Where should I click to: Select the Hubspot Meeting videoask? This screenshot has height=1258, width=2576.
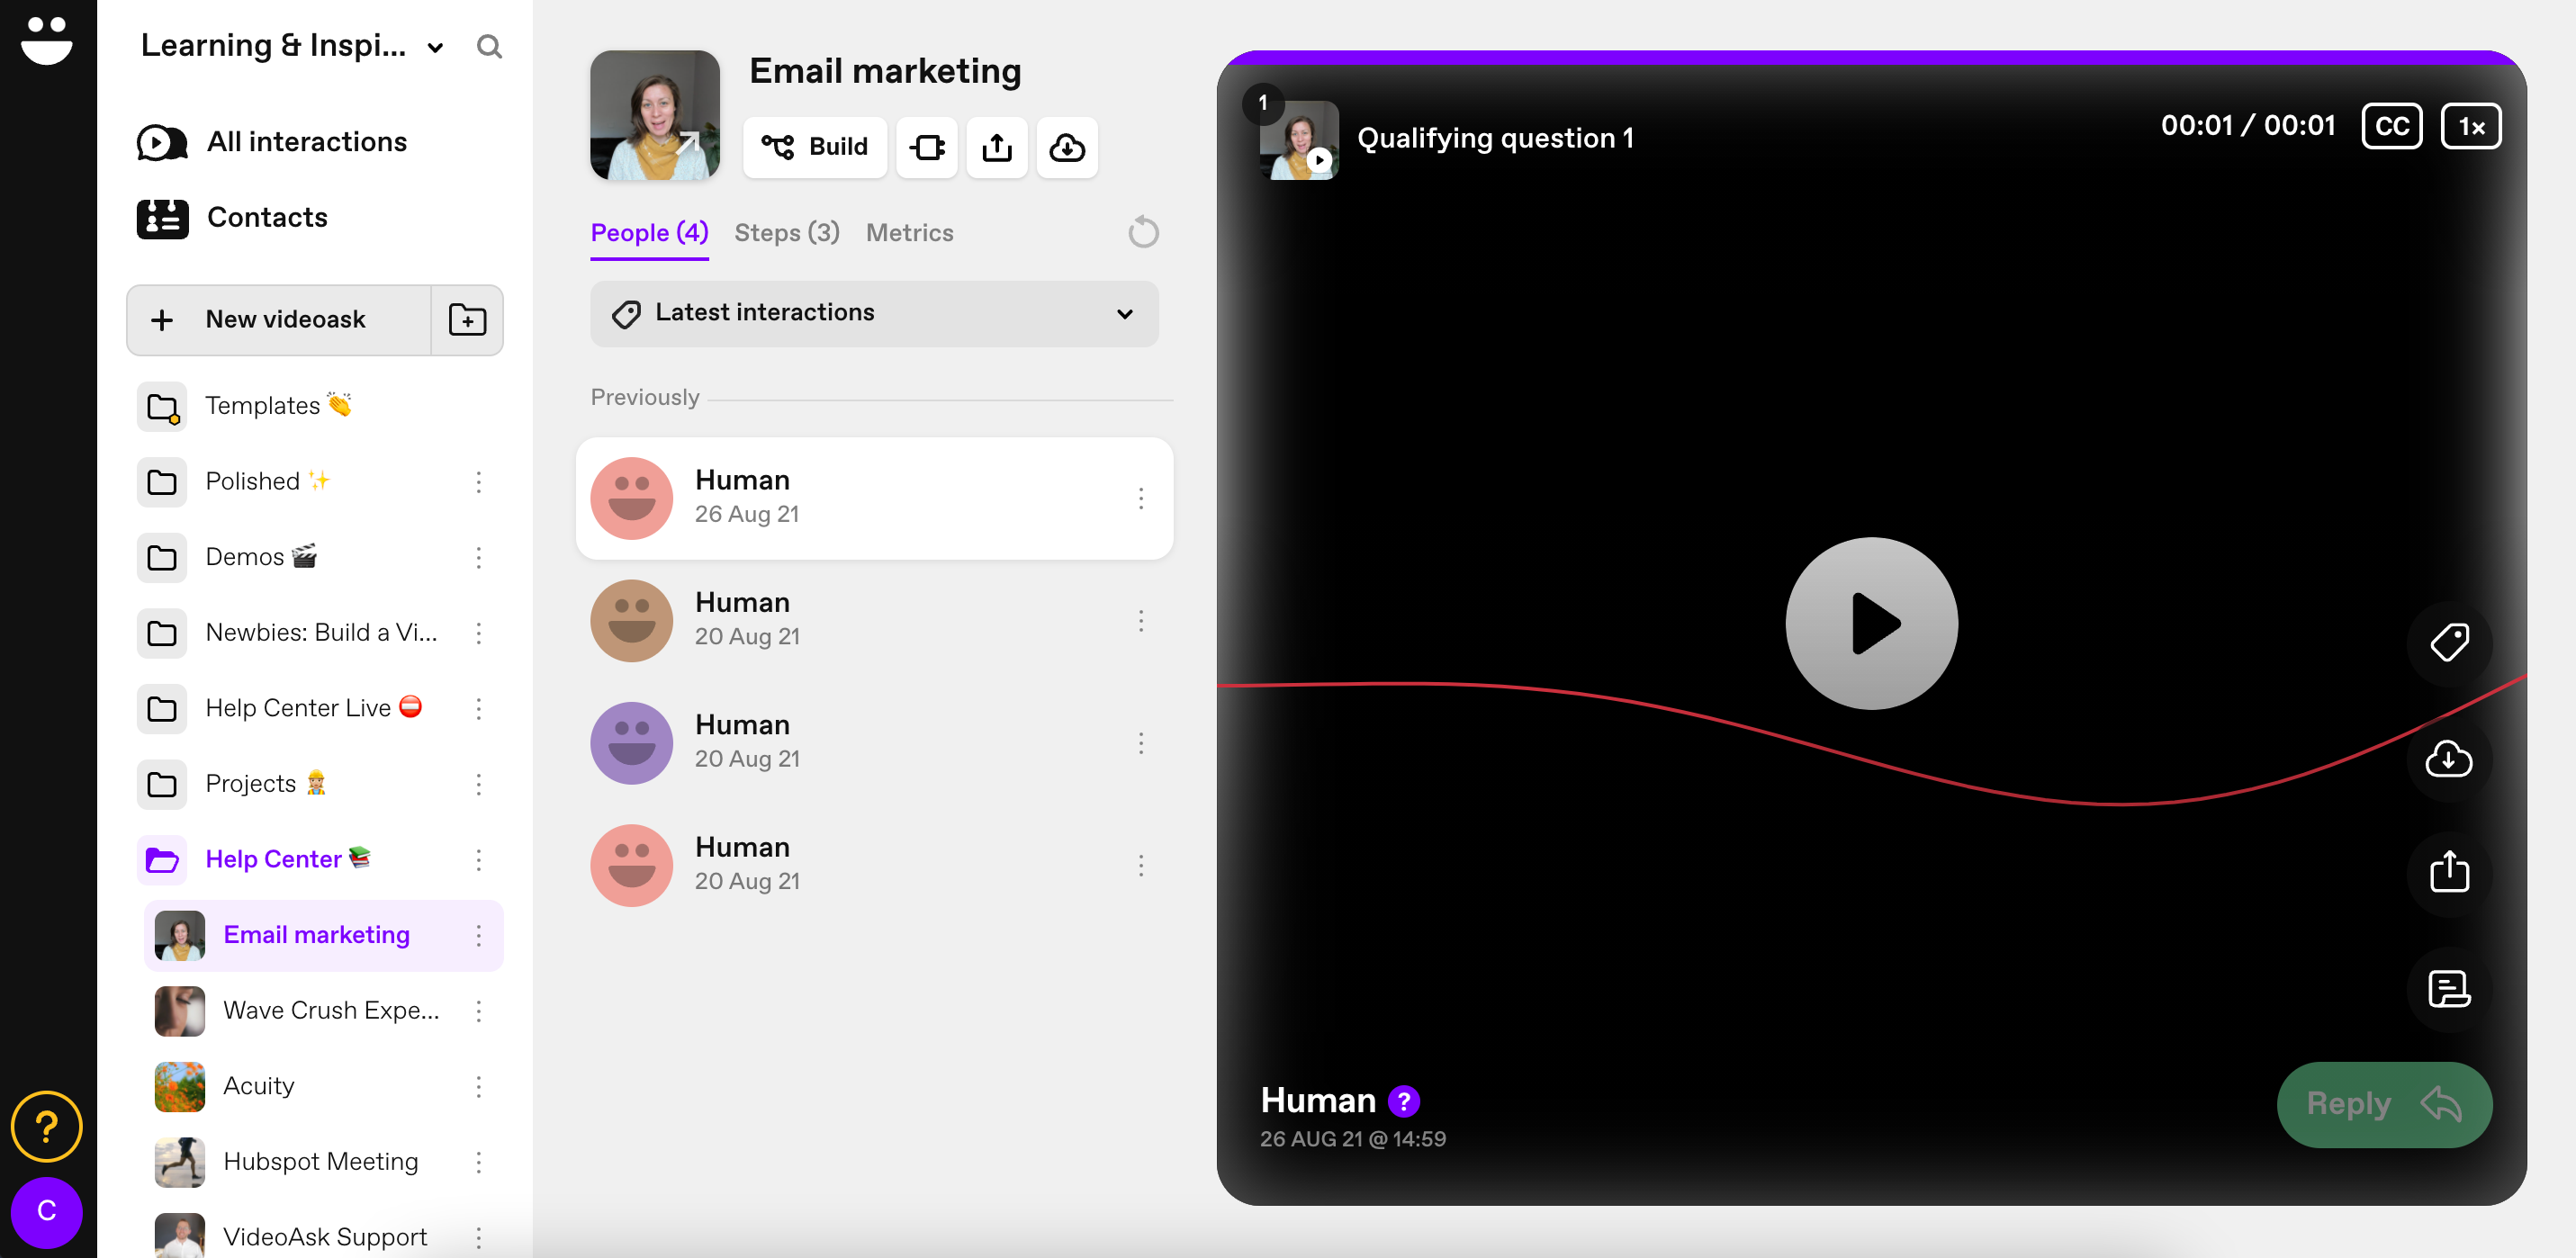point(287,1162)
